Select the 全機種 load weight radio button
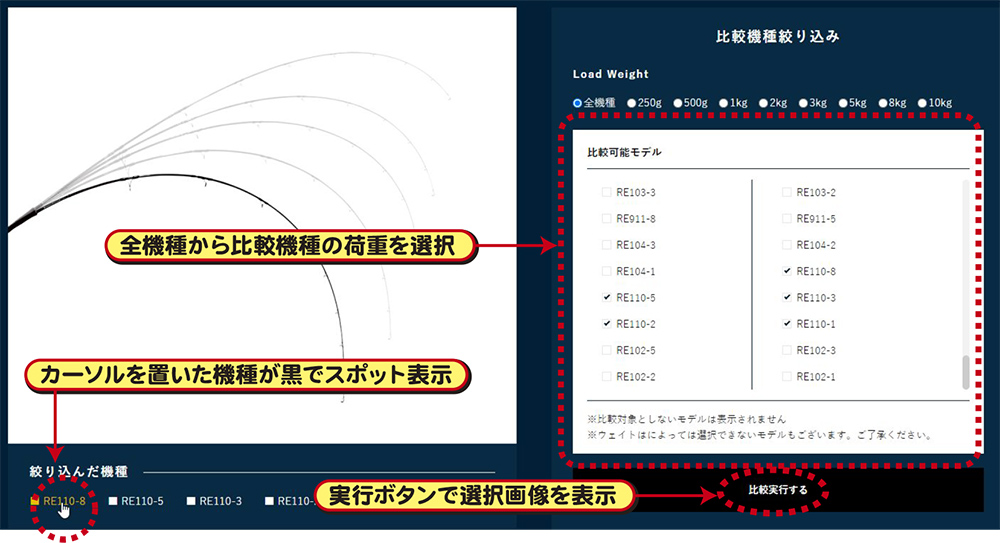The image size is (1000, 543). pyautogui.click(x=578, y=103)
